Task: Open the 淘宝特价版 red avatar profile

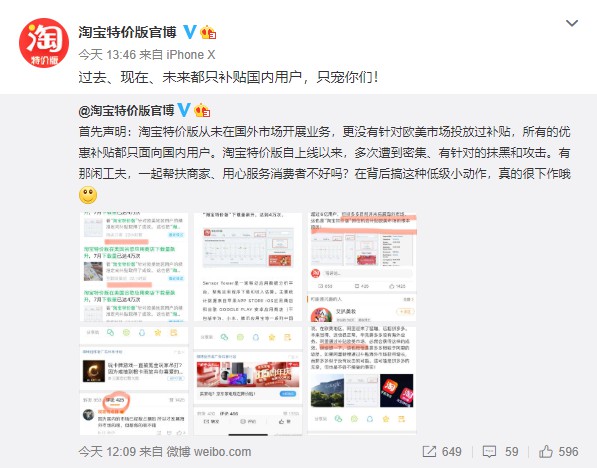Action: pos(44,43)
